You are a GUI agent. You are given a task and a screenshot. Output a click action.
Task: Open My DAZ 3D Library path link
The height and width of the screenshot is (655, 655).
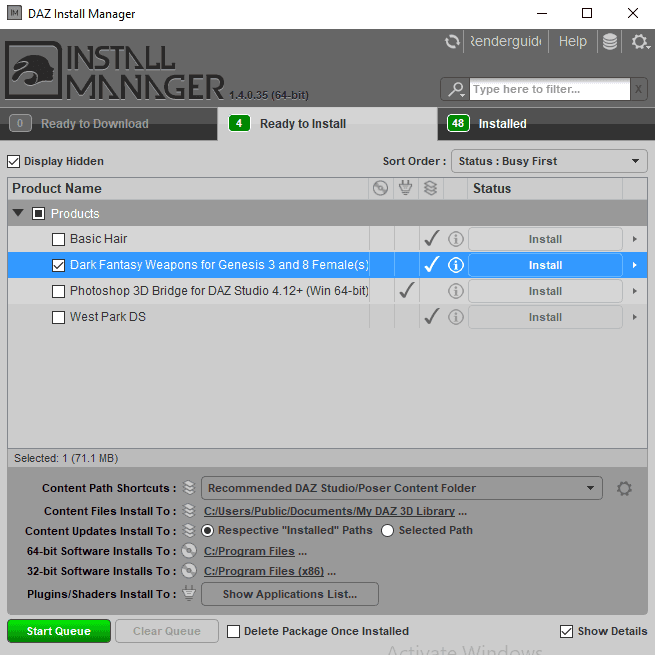pos(329,511)
